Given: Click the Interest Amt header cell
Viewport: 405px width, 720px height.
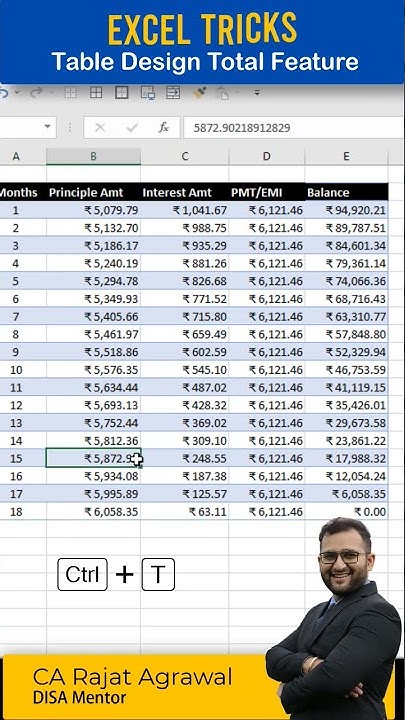Looking at the screenshot, I should click(185, 192).
